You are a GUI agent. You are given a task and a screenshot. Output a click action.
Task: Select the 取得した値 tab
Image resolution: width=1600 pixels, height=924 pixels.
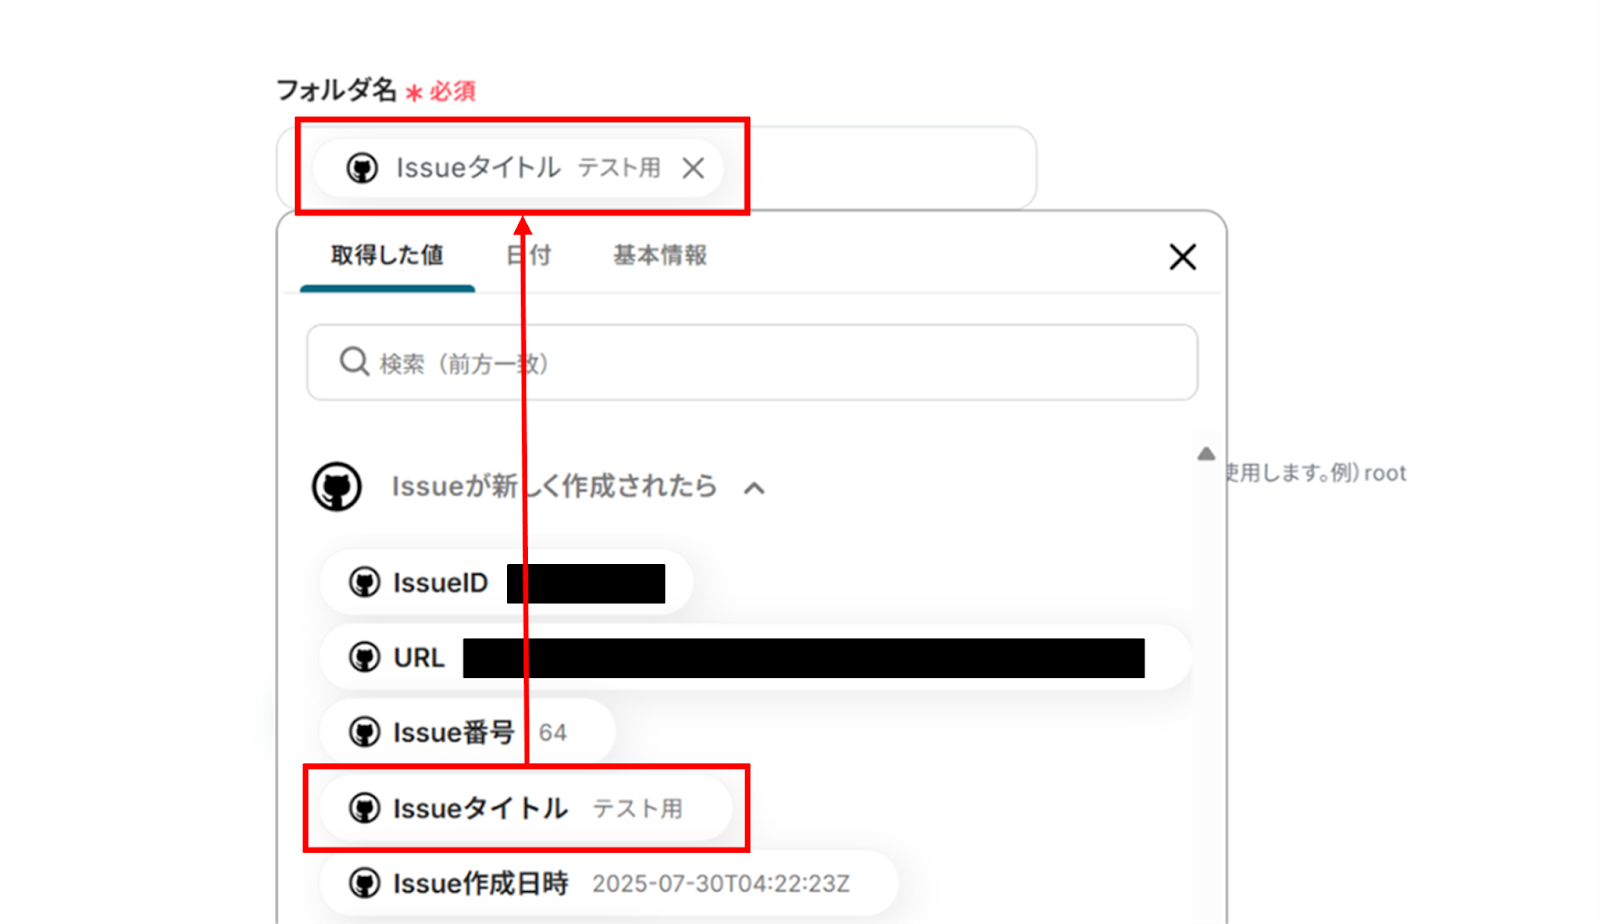point(387,256)
